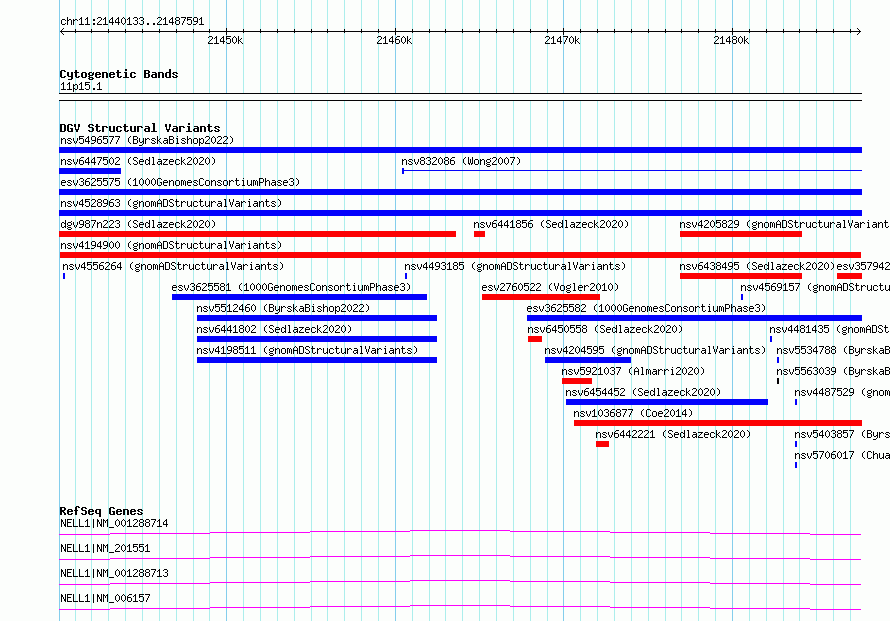Image resolution: width=890 pixels, height=621 pixels.
Task: Open the NELL1|NM_001288713 transcript label
Action: [114, 573]
